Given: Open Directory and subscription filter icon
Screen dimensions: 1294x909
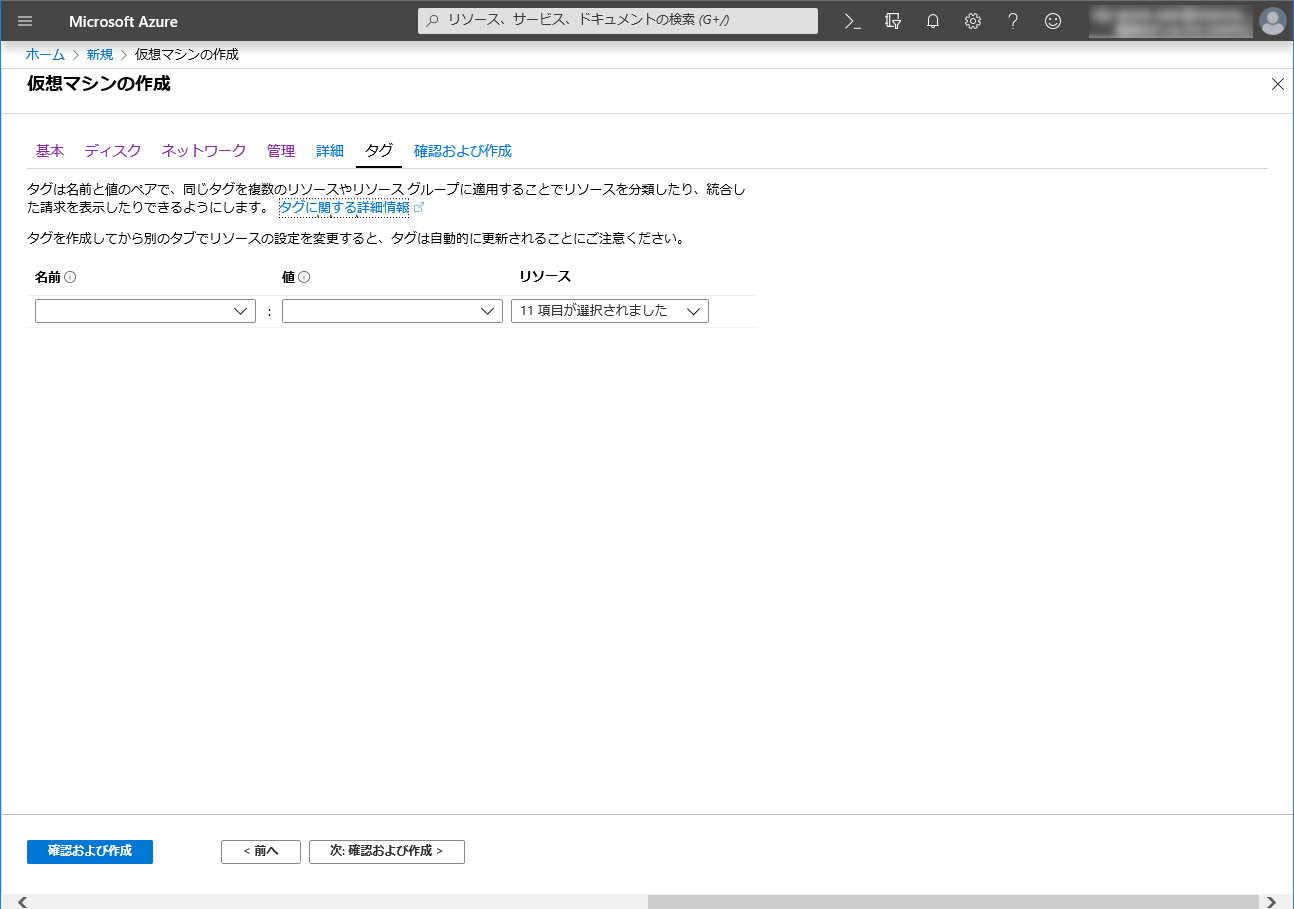Looking at the screenshot, I should pos(893,21).
